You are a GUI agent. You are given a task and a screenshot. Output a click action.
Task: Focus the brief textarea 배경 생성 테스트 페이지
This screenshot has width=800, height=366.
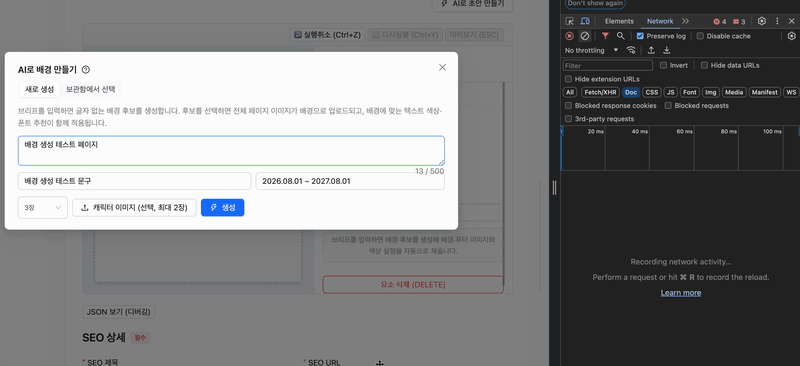[x=231, y=151]
